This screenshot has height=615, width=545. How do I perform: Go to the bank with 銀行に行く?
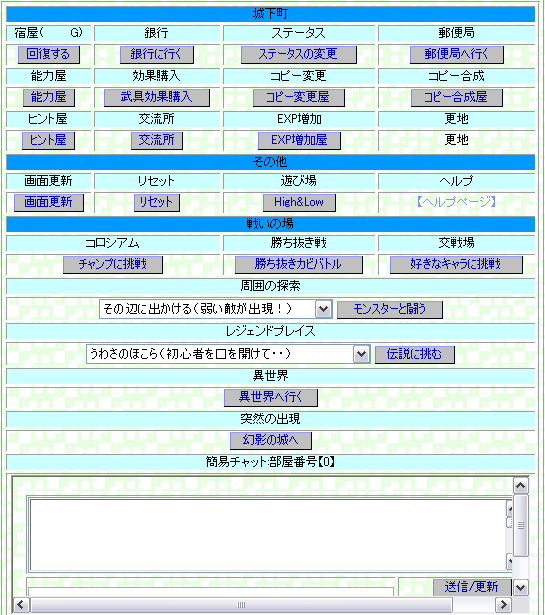tap(156, 54)
